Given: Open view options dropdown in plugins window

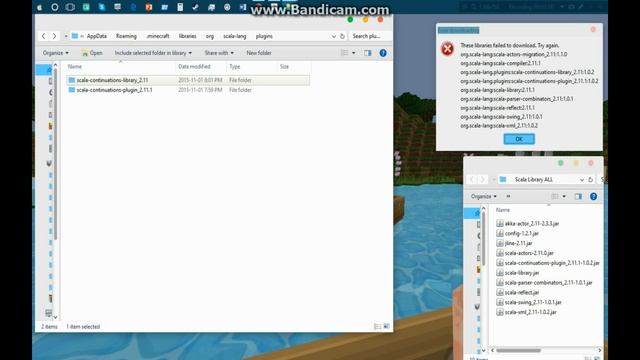Looking at the screenshot, I should coord(353,53).
